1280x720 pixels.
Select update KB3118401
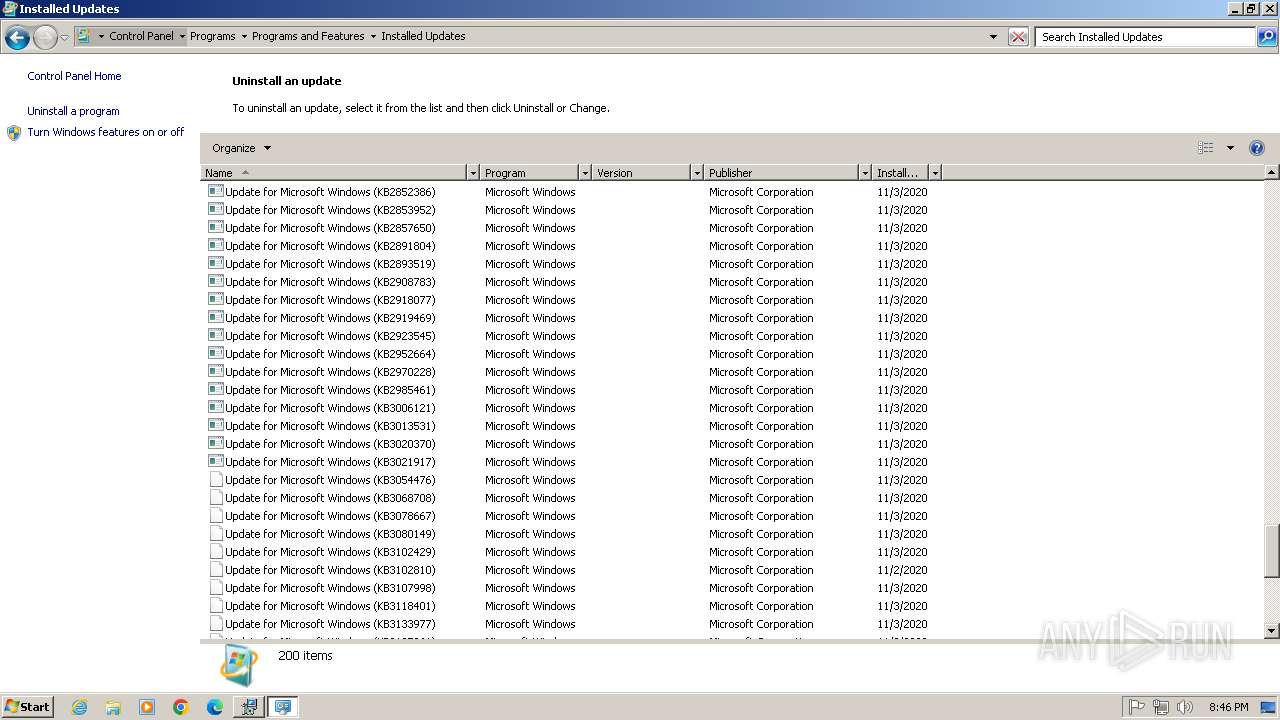click(x=330, y=606)
